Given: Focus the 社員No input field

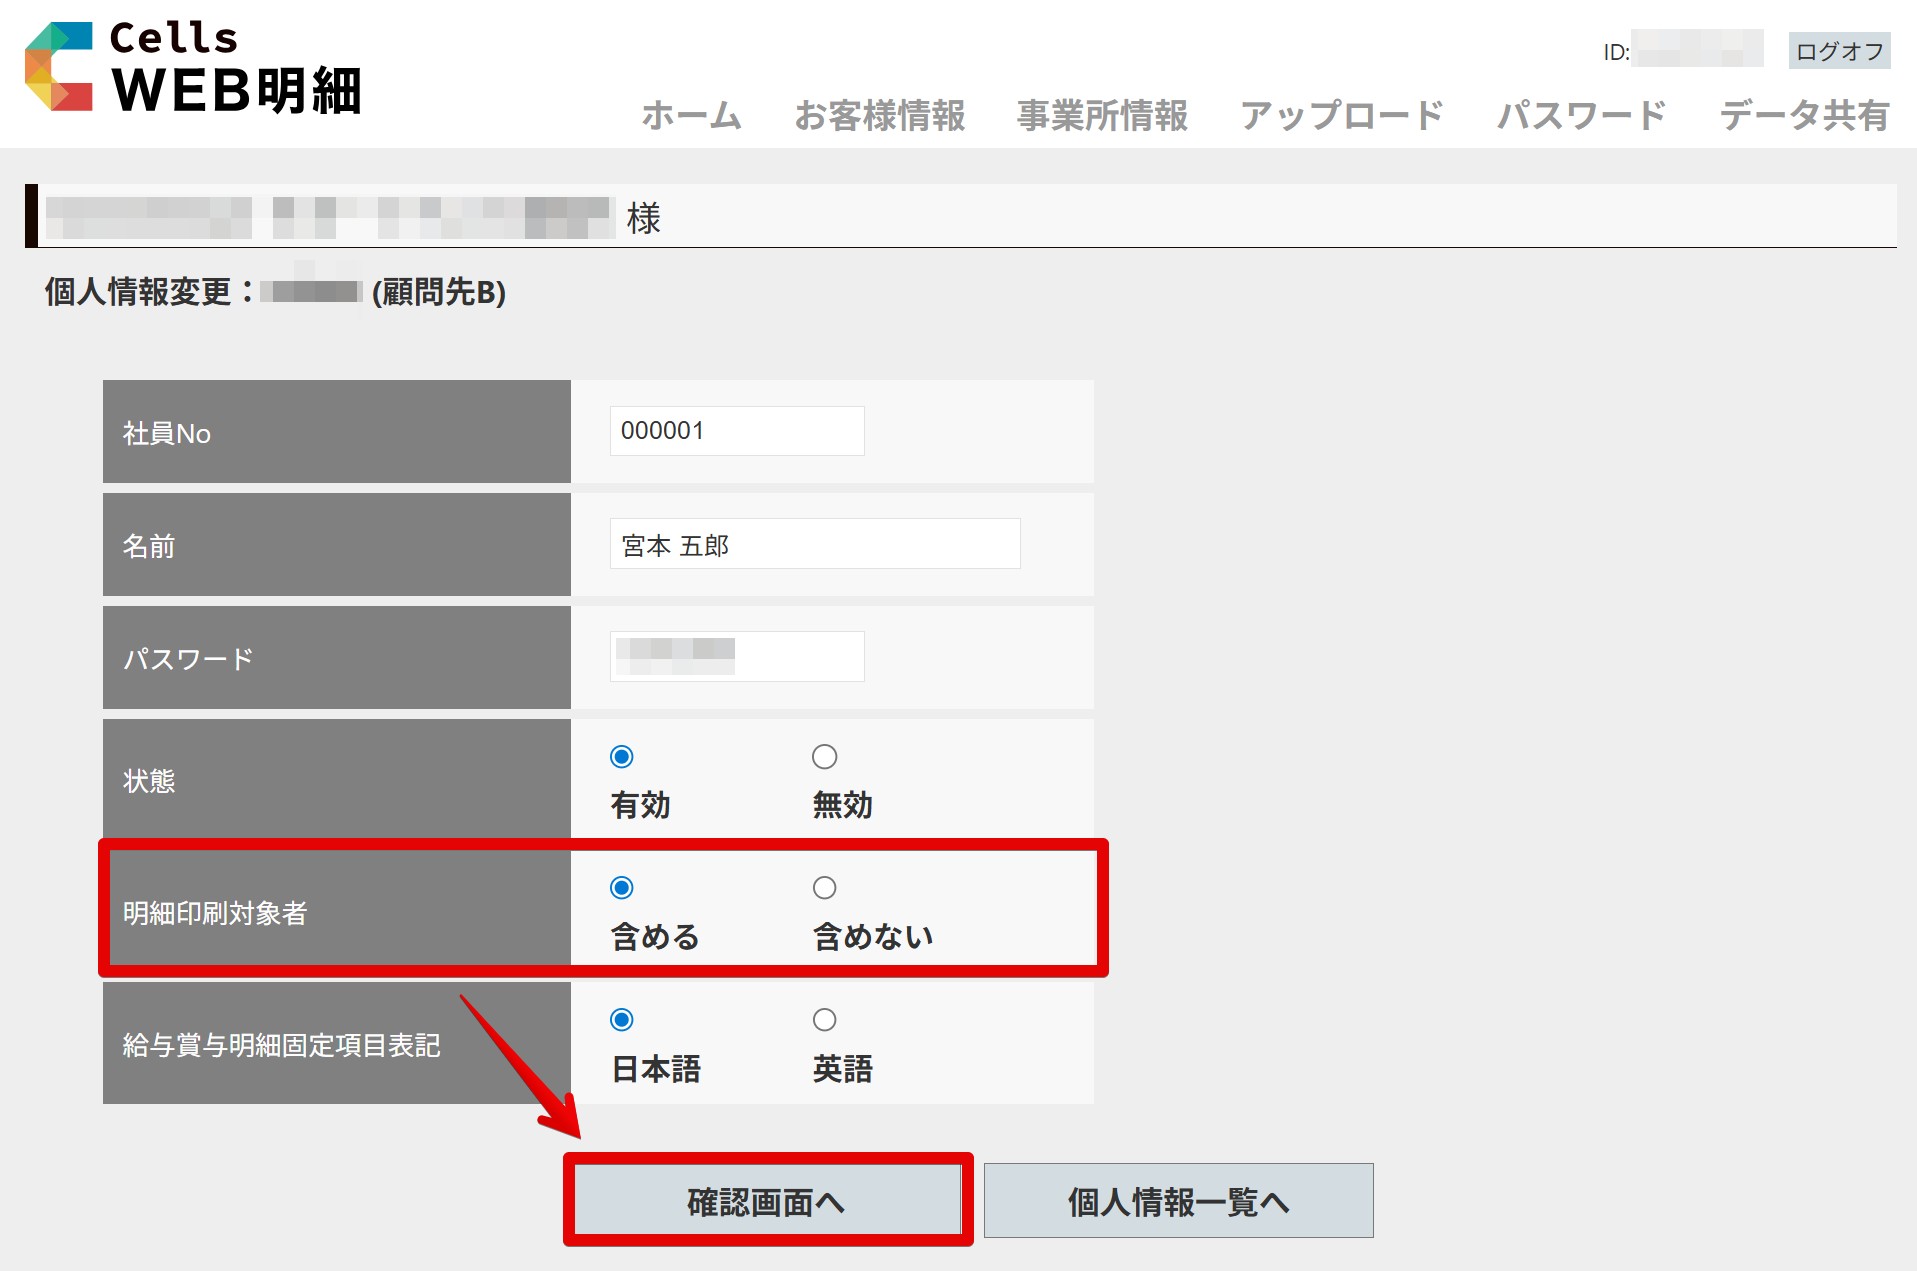Looking at the screenshot, I should point(737,431).
